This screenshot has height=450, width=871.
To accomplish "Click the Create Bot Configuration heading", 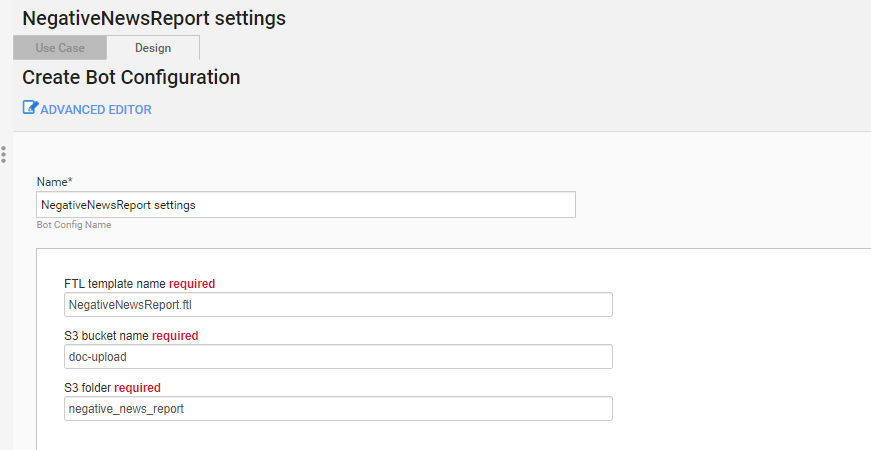I will [x=131, y=77].
